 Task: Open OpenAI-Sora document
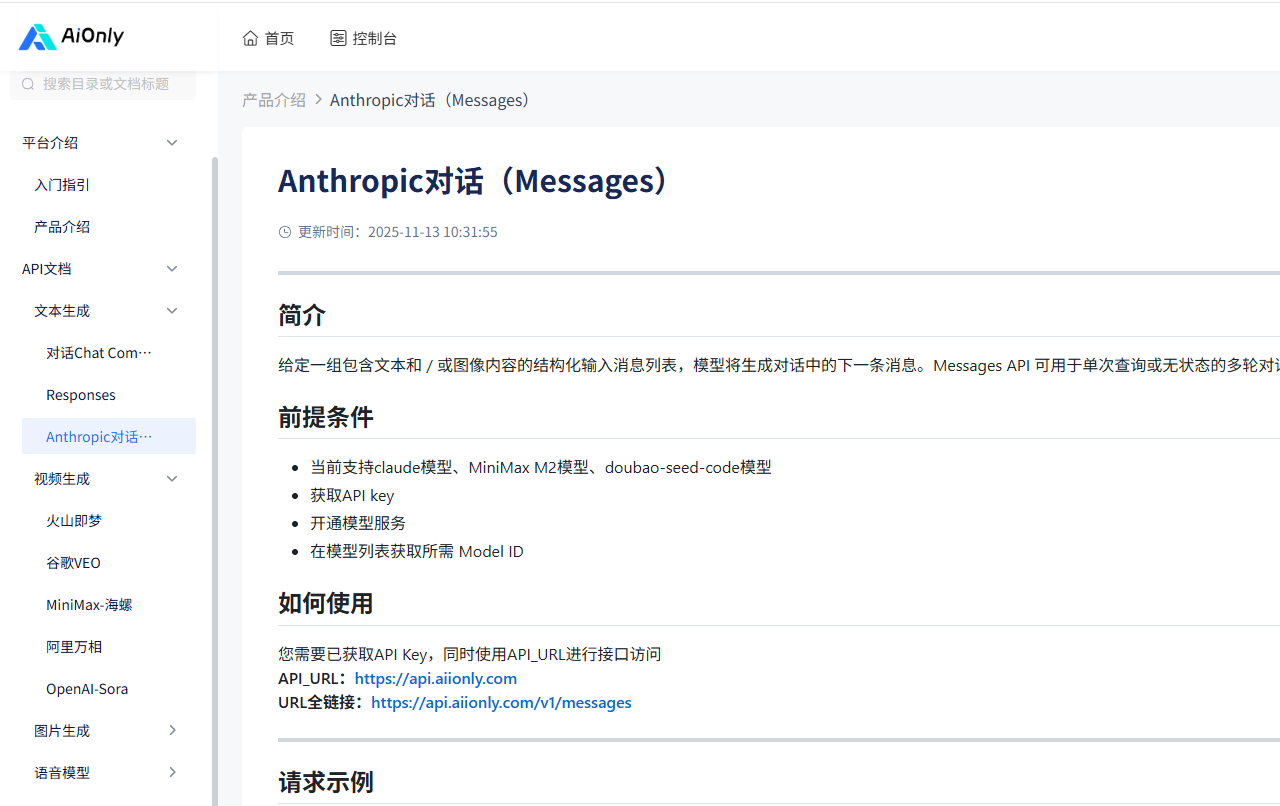[x=87, y=689]
